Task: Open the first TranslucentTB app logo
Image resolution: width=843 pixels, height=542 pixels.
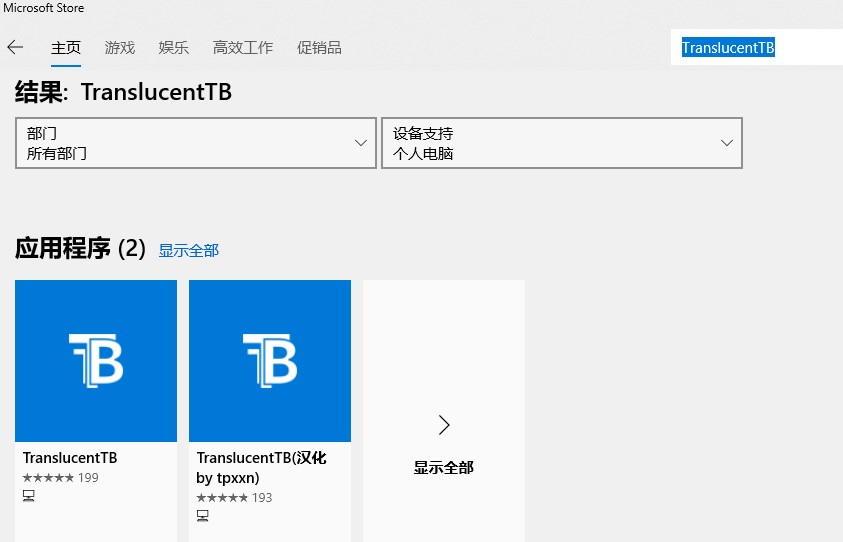Action: pos(96,360)
